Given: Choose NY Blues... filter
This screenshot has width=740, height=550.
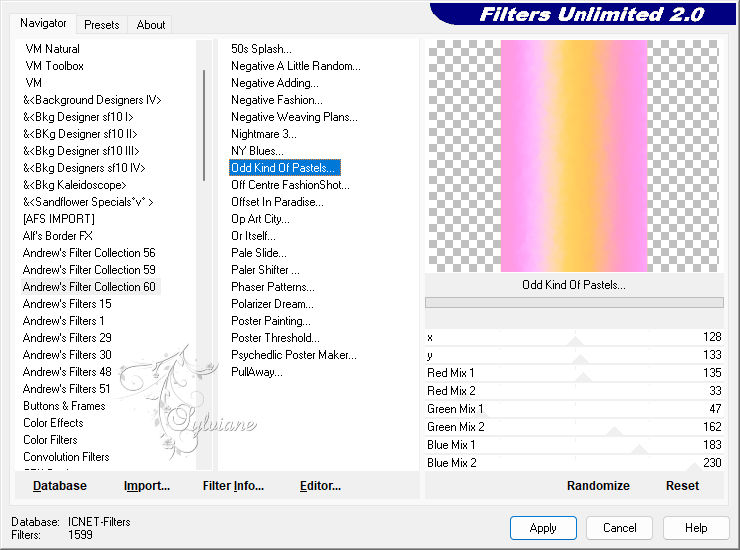Looking at the screenshot, I should click(x=257, y=151).
